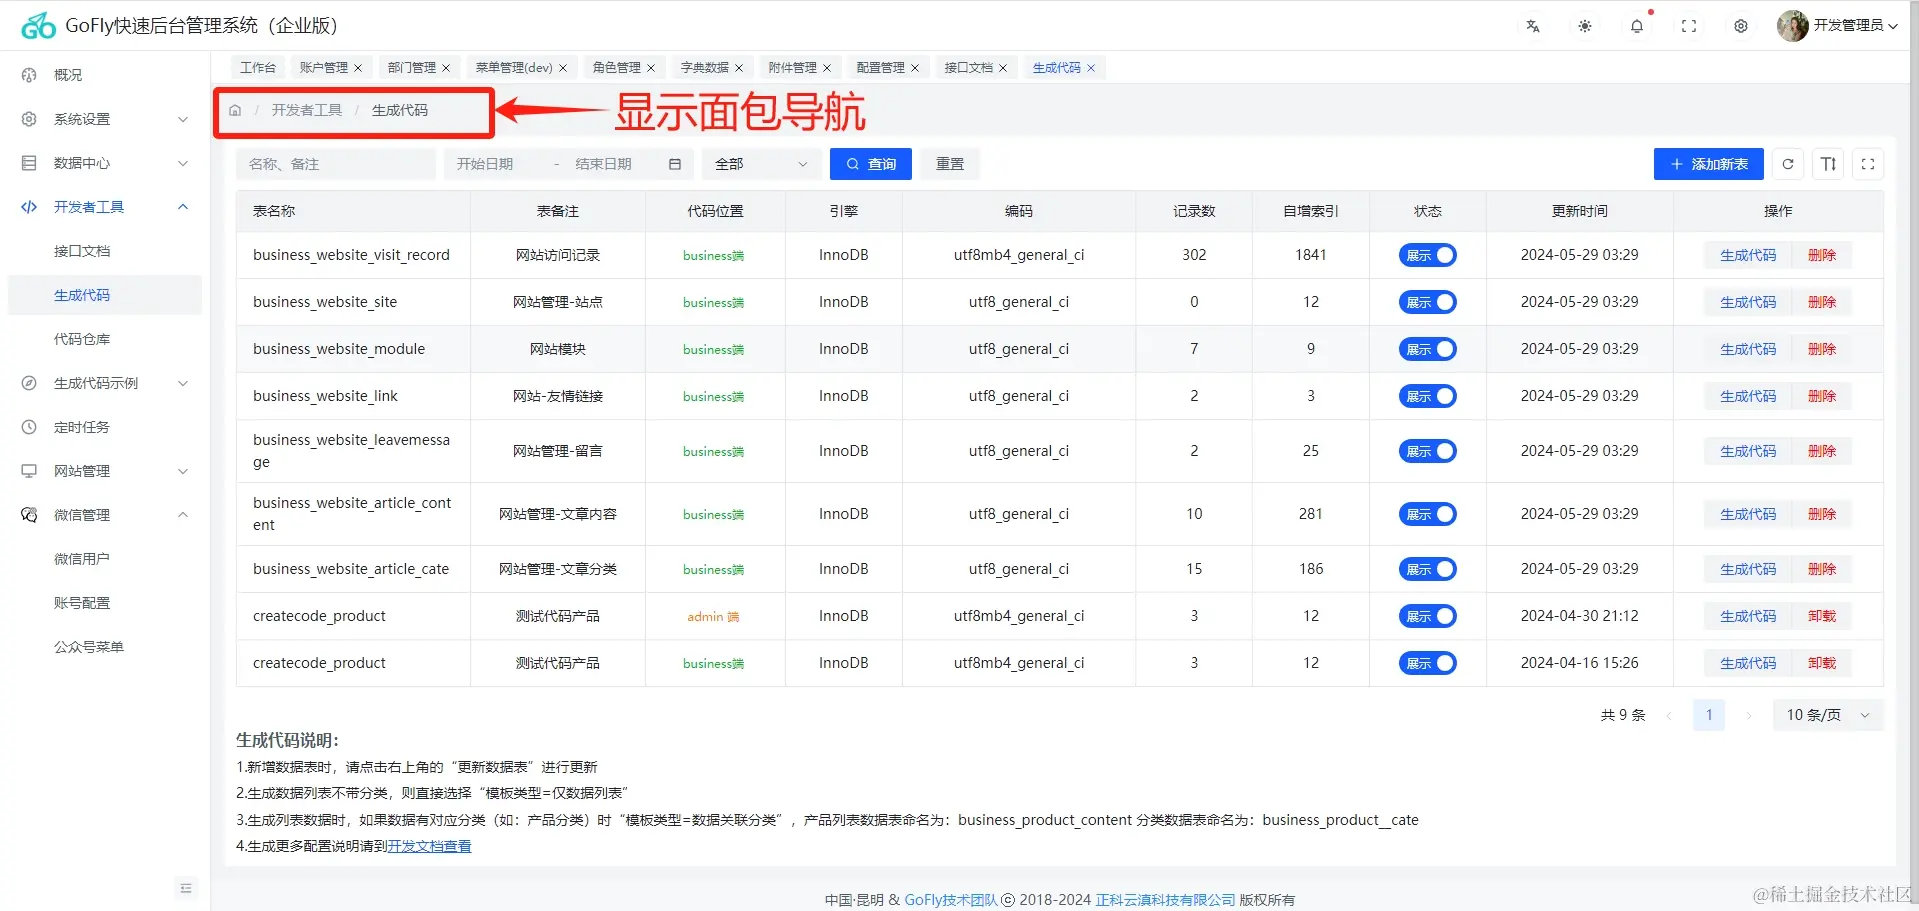Toggle status switch for business_website_article_cate
This screenshot has height=911, width=1919.
point(1427,569)
